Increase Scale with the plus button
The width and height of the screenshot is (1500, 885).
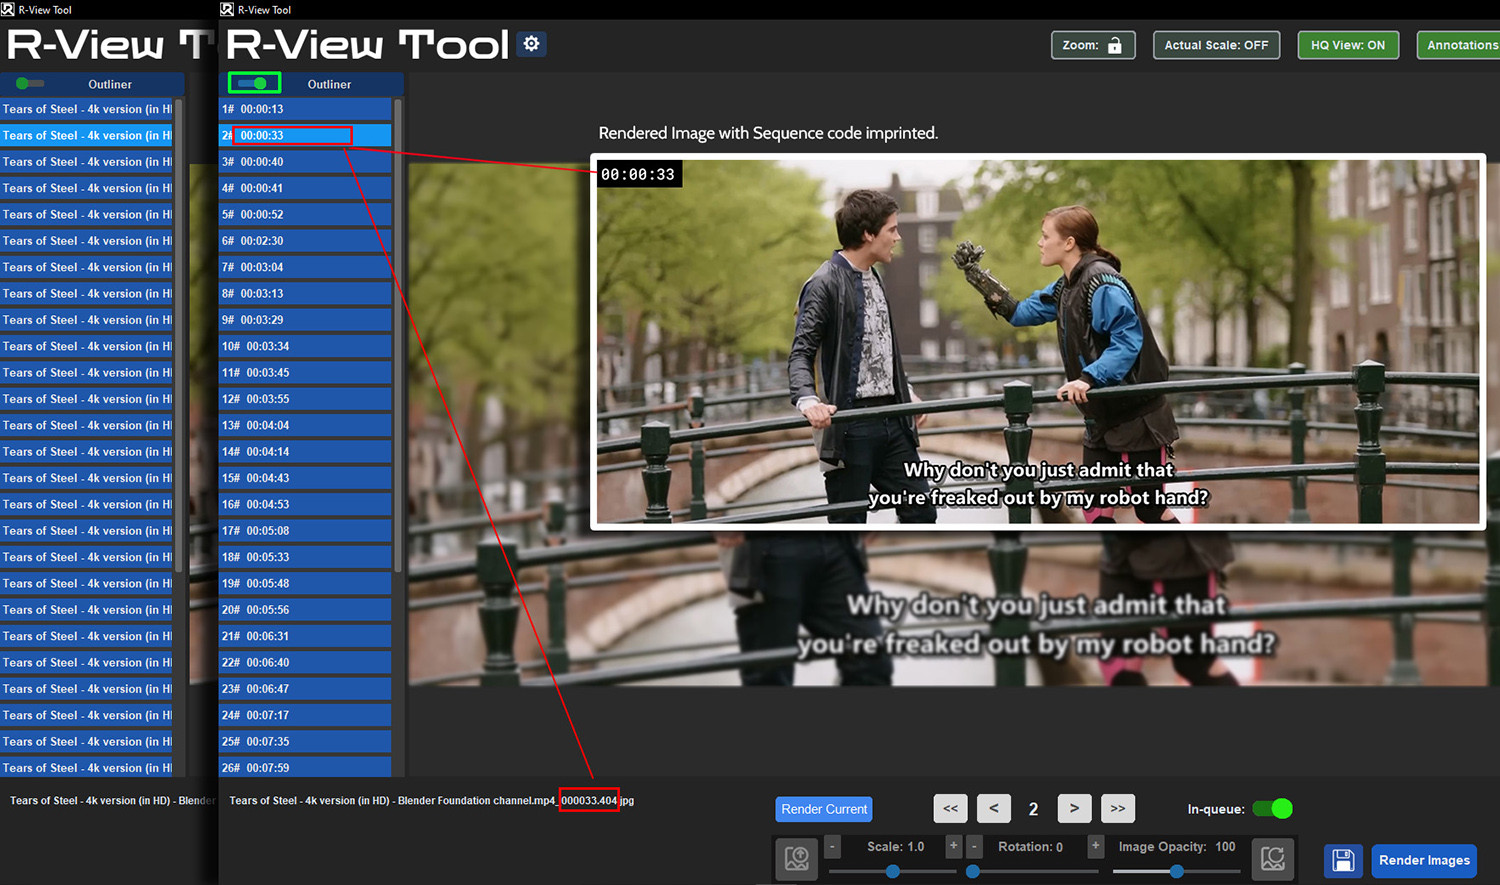click(953, 846)
